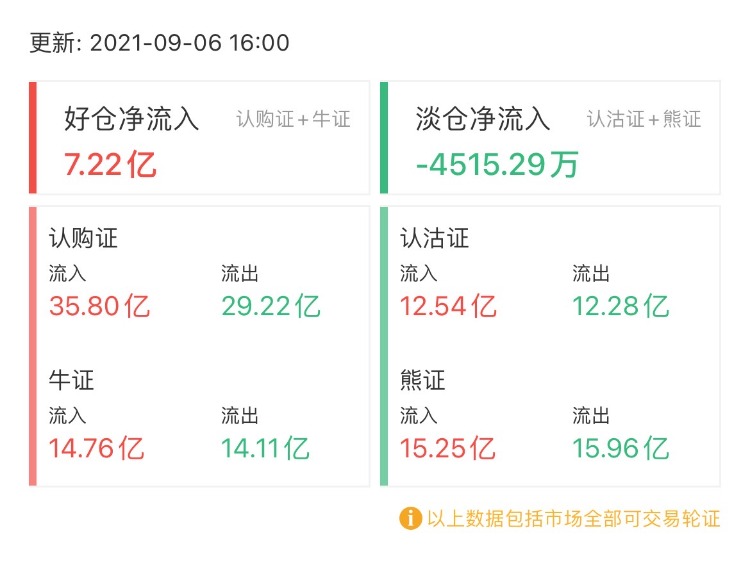
Task: Click 牛证 inflow value 14.76亿
Action: coord(97,448)
